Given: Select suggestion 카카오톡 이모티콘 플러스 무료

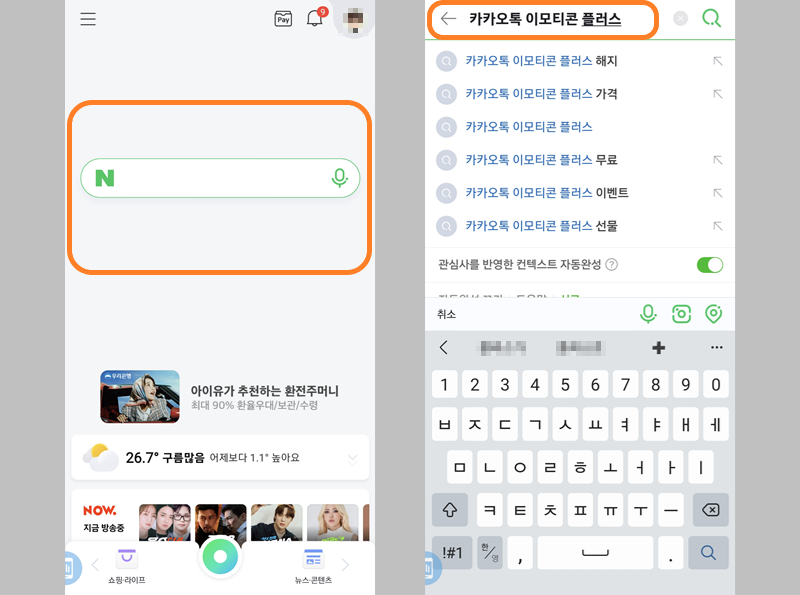Looking at the screenshot, I should pos(541,160).
